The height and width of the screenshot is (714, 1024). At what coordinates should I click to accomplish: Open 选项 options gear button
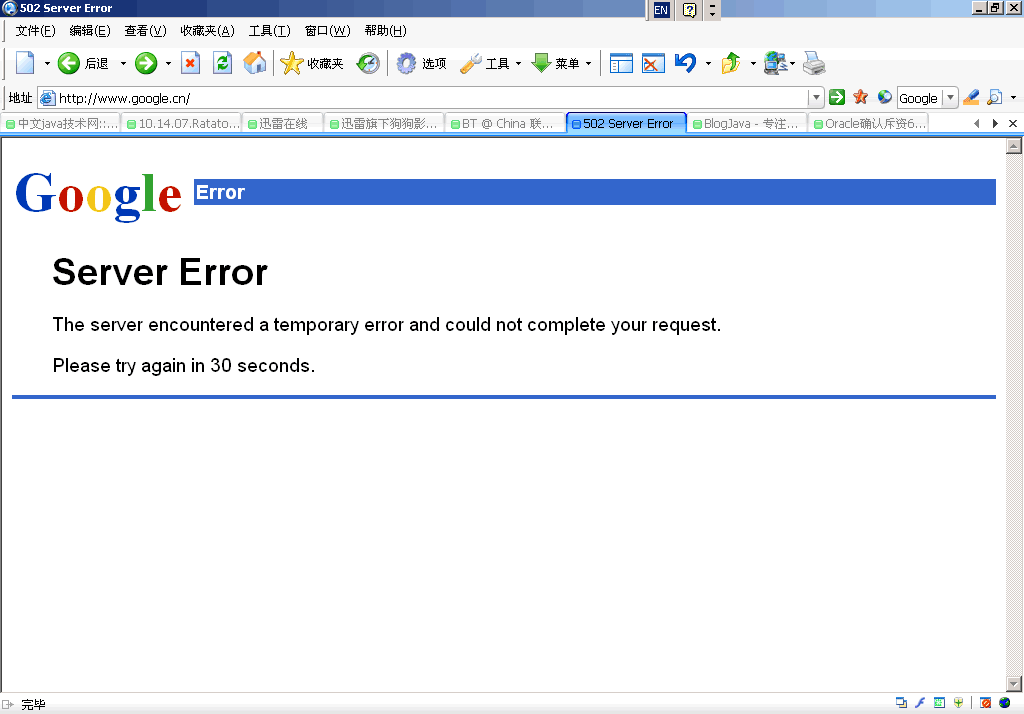click(422, 63)
